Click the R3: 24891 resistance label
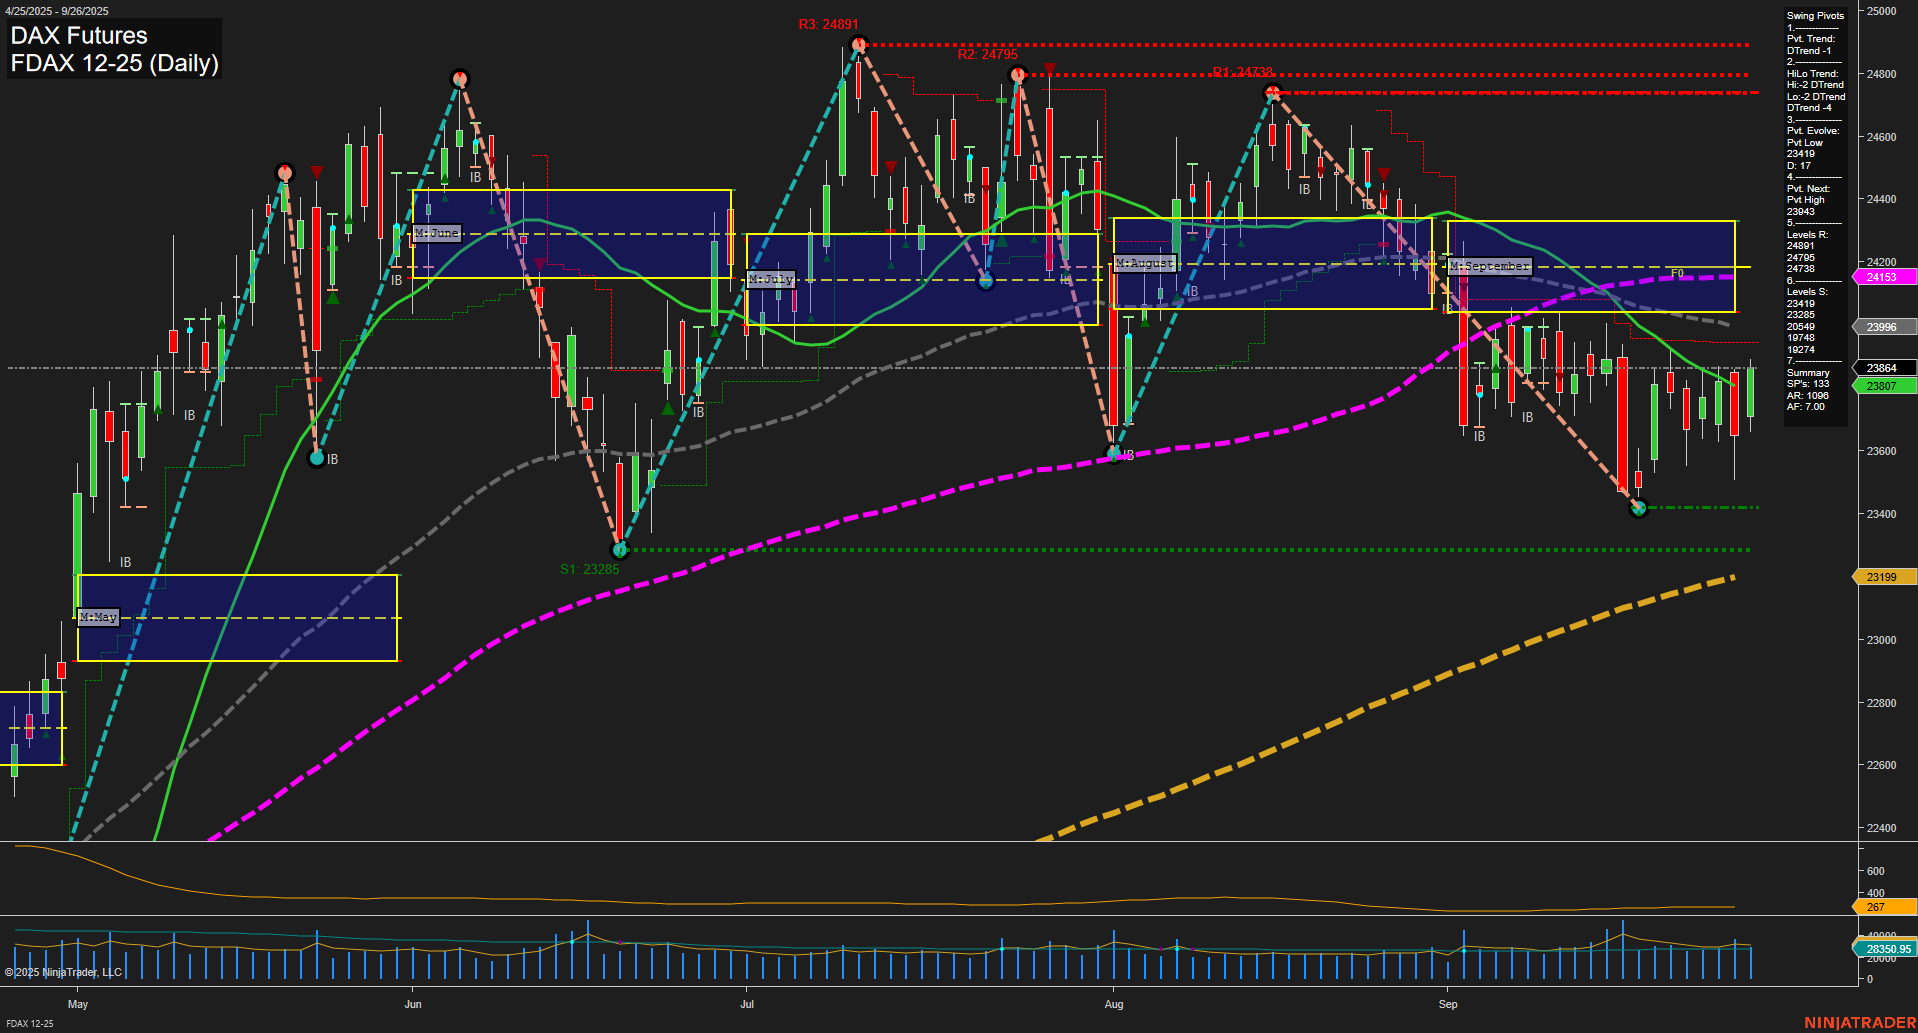The width and height of the screenshot is (1918, 1033). pos(827,24)
